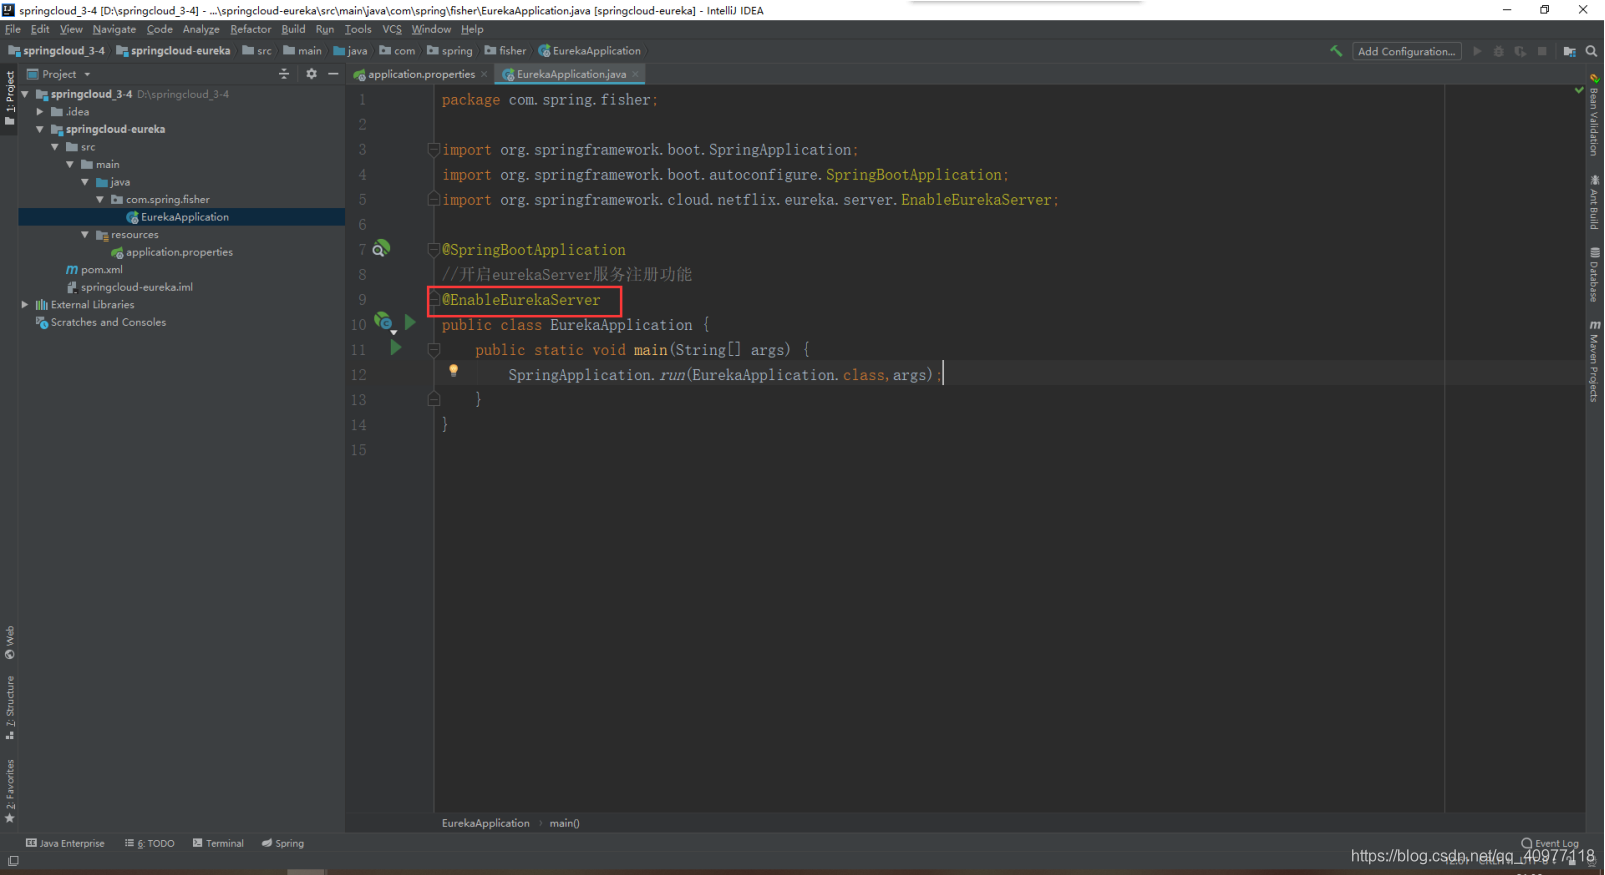Open the Database side panel
The width and height of the screenshot is (1605, 875).
(1594, 275)
